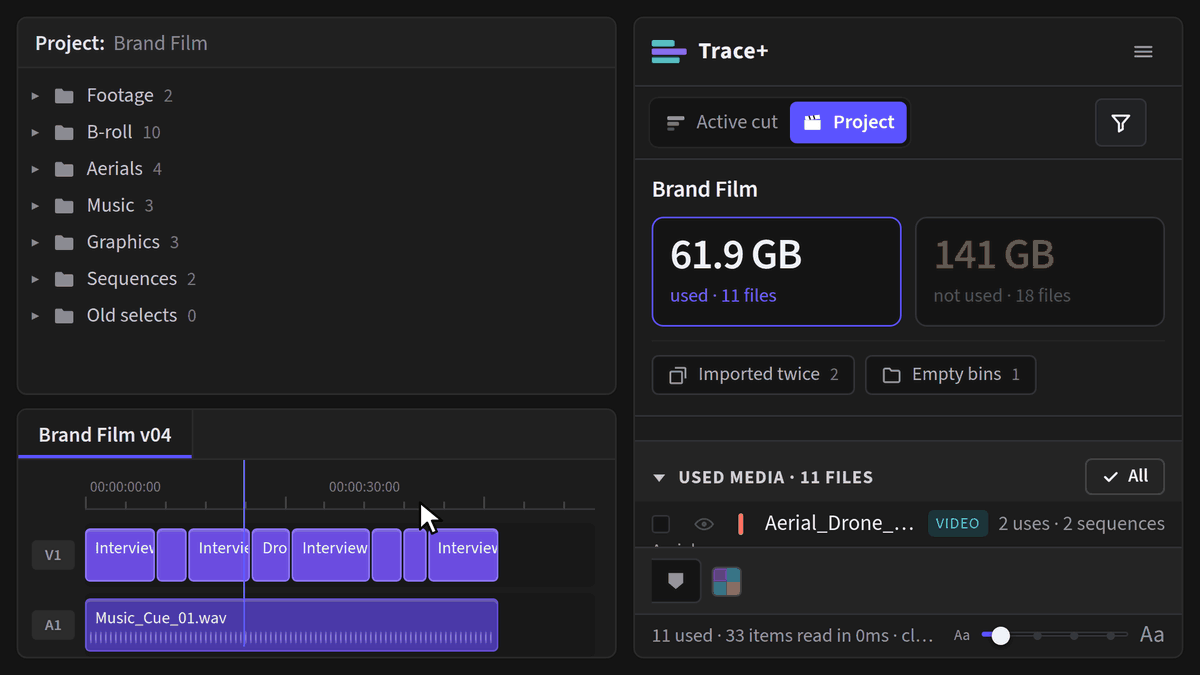Click the B-roll folder icon

(x=64, y=133)
